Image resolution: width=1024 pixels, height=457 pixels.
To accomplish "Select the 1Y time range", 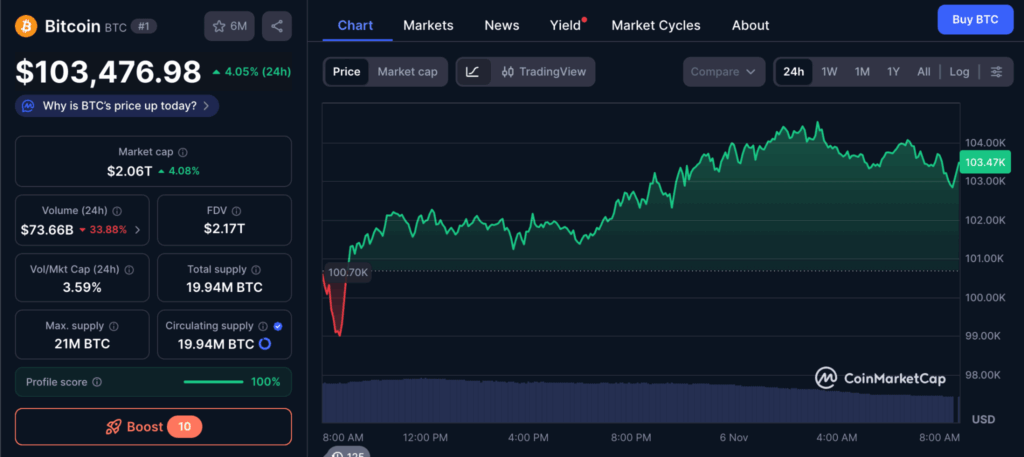I will [893, 71].
